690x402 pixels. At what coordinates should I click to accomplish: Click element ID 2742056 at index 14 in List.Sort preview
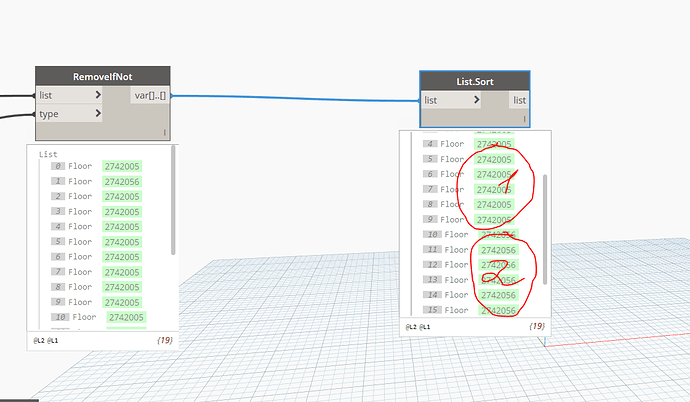pos(498,295)
